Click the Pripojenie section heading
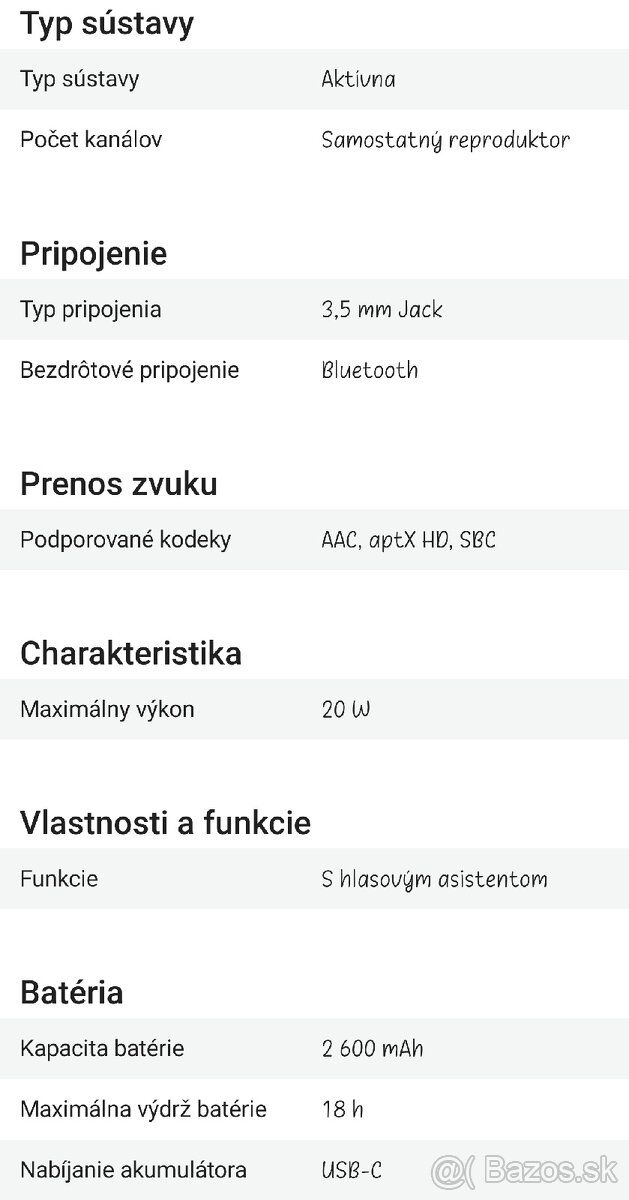629x1200 pixels. tap(94, 253)
